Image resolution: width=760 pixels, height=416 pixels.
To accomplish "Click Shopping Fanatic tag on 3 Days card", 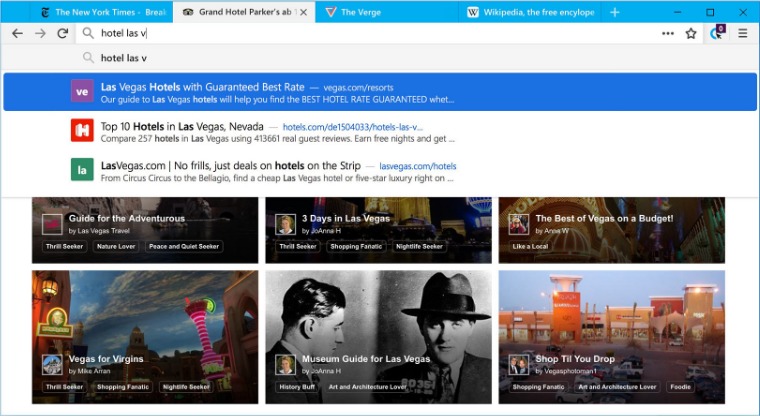I will 356,246.
